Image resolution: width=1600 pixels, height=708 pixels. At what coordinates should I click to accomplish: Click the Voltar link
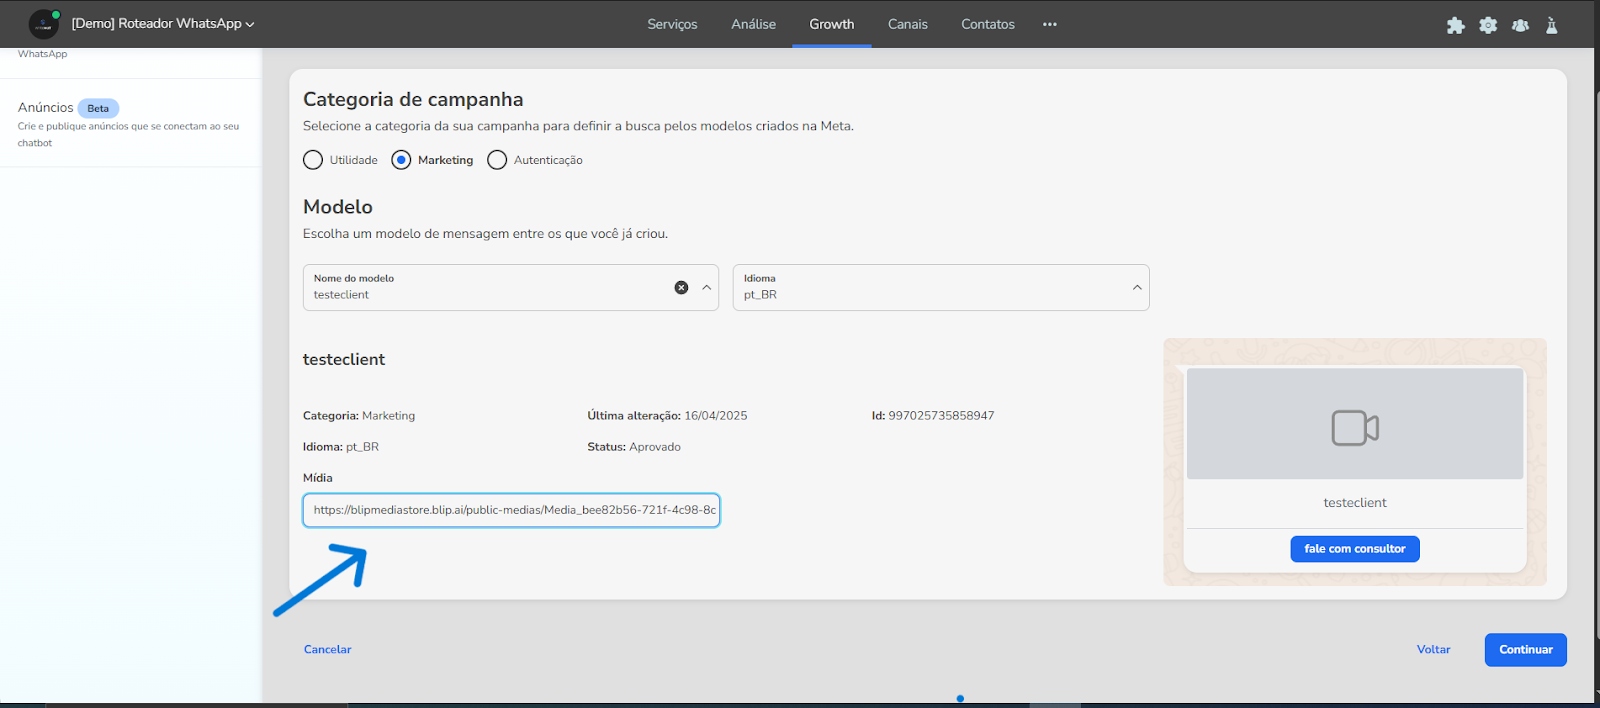click(1433, 650)
